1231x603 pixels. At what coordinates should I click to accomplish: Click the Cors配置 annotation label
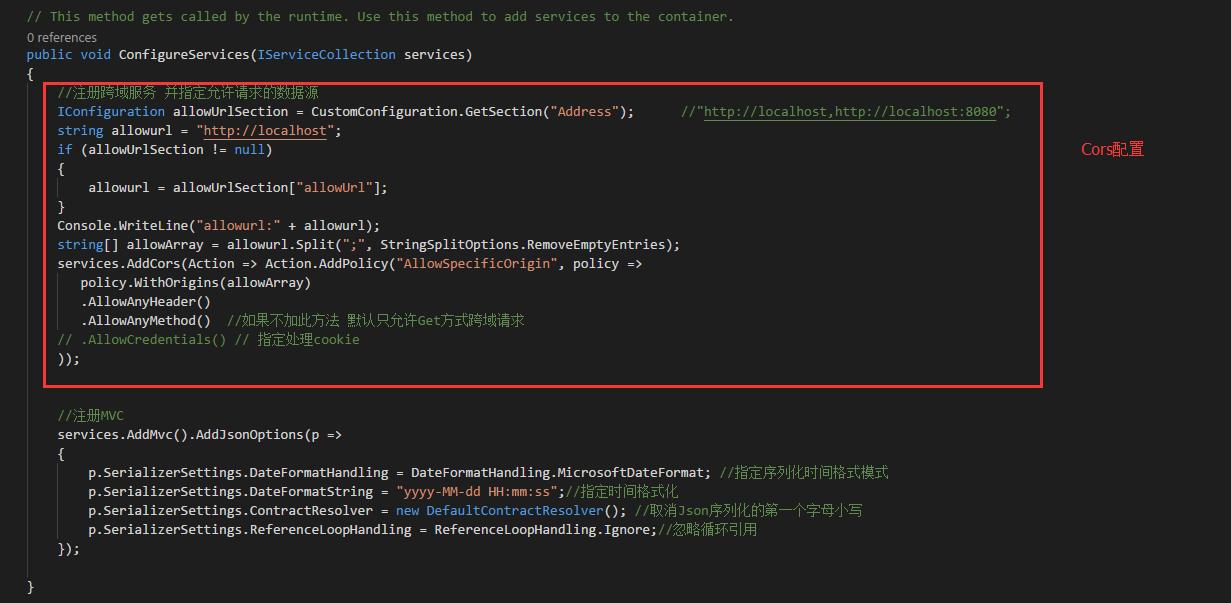click(1111, 149)
